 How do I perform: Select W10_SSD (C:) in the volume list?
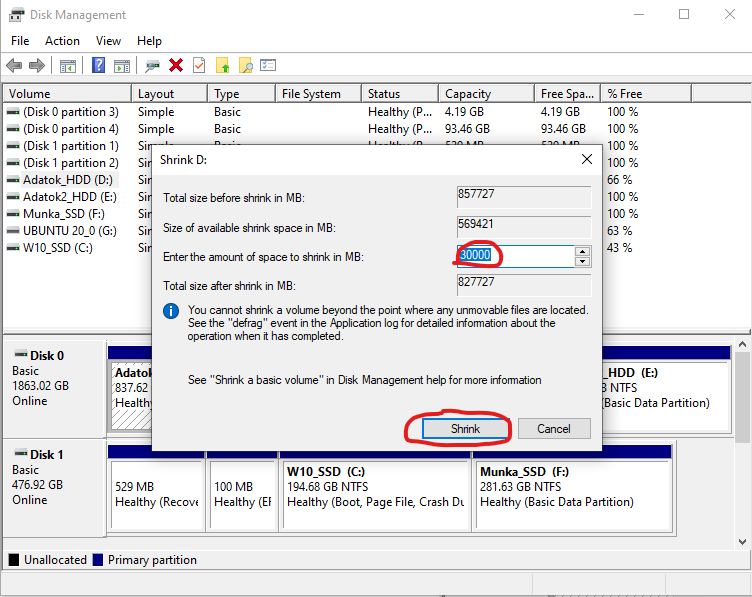pyautogui.click(x=58, y=247)
